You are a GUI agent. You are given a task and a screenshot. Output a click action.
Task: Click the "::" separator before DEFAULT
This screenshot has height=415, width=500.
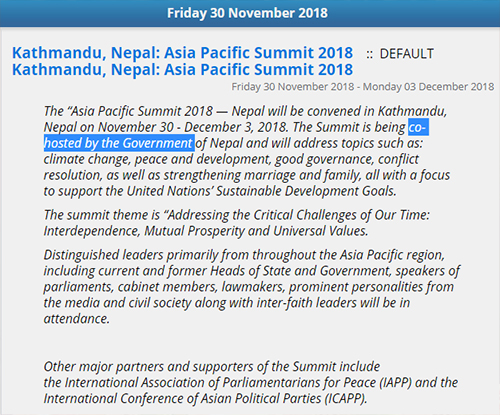click(x=369, y=55)
